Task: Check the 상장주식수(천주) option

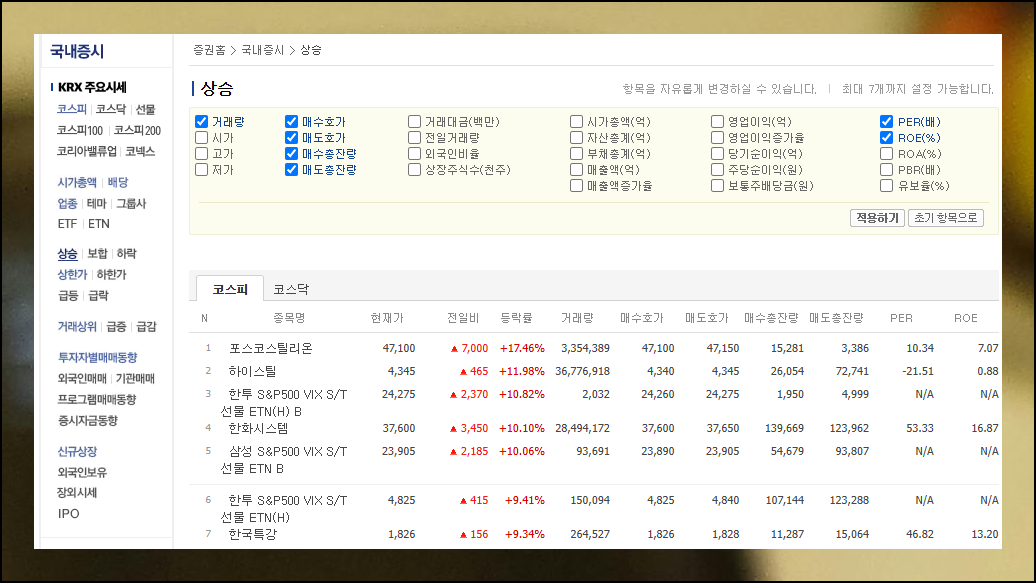Action: tap(414, 170)
